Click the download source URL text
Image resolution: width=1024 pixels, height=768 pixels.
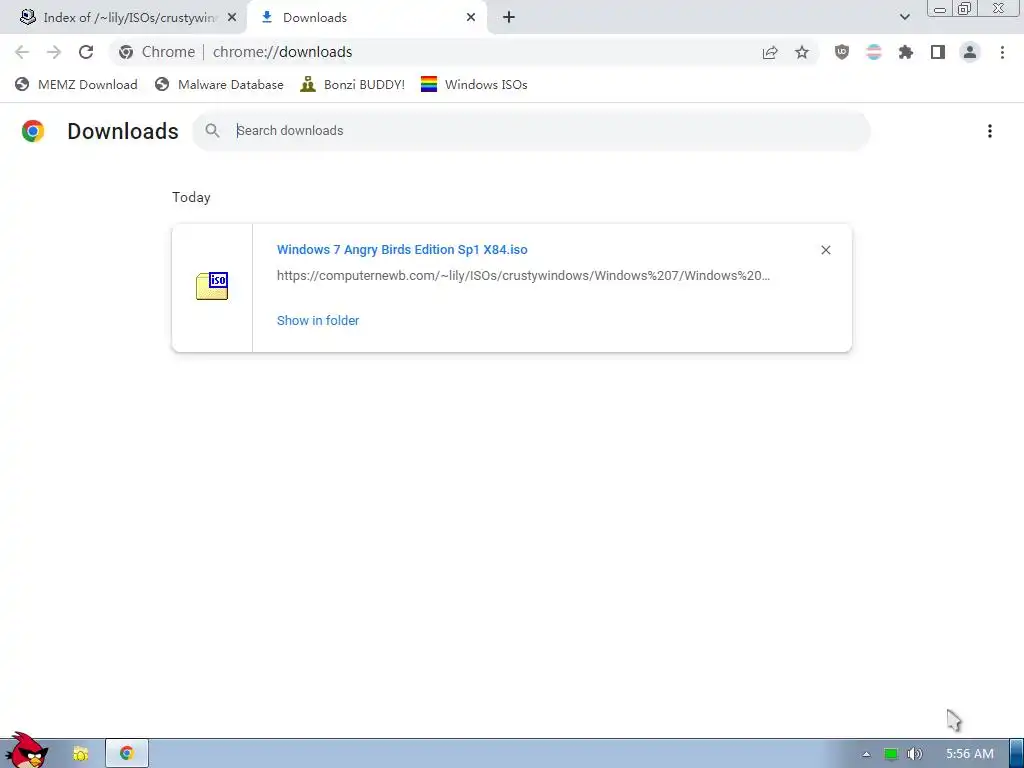[x=523, y=276]
